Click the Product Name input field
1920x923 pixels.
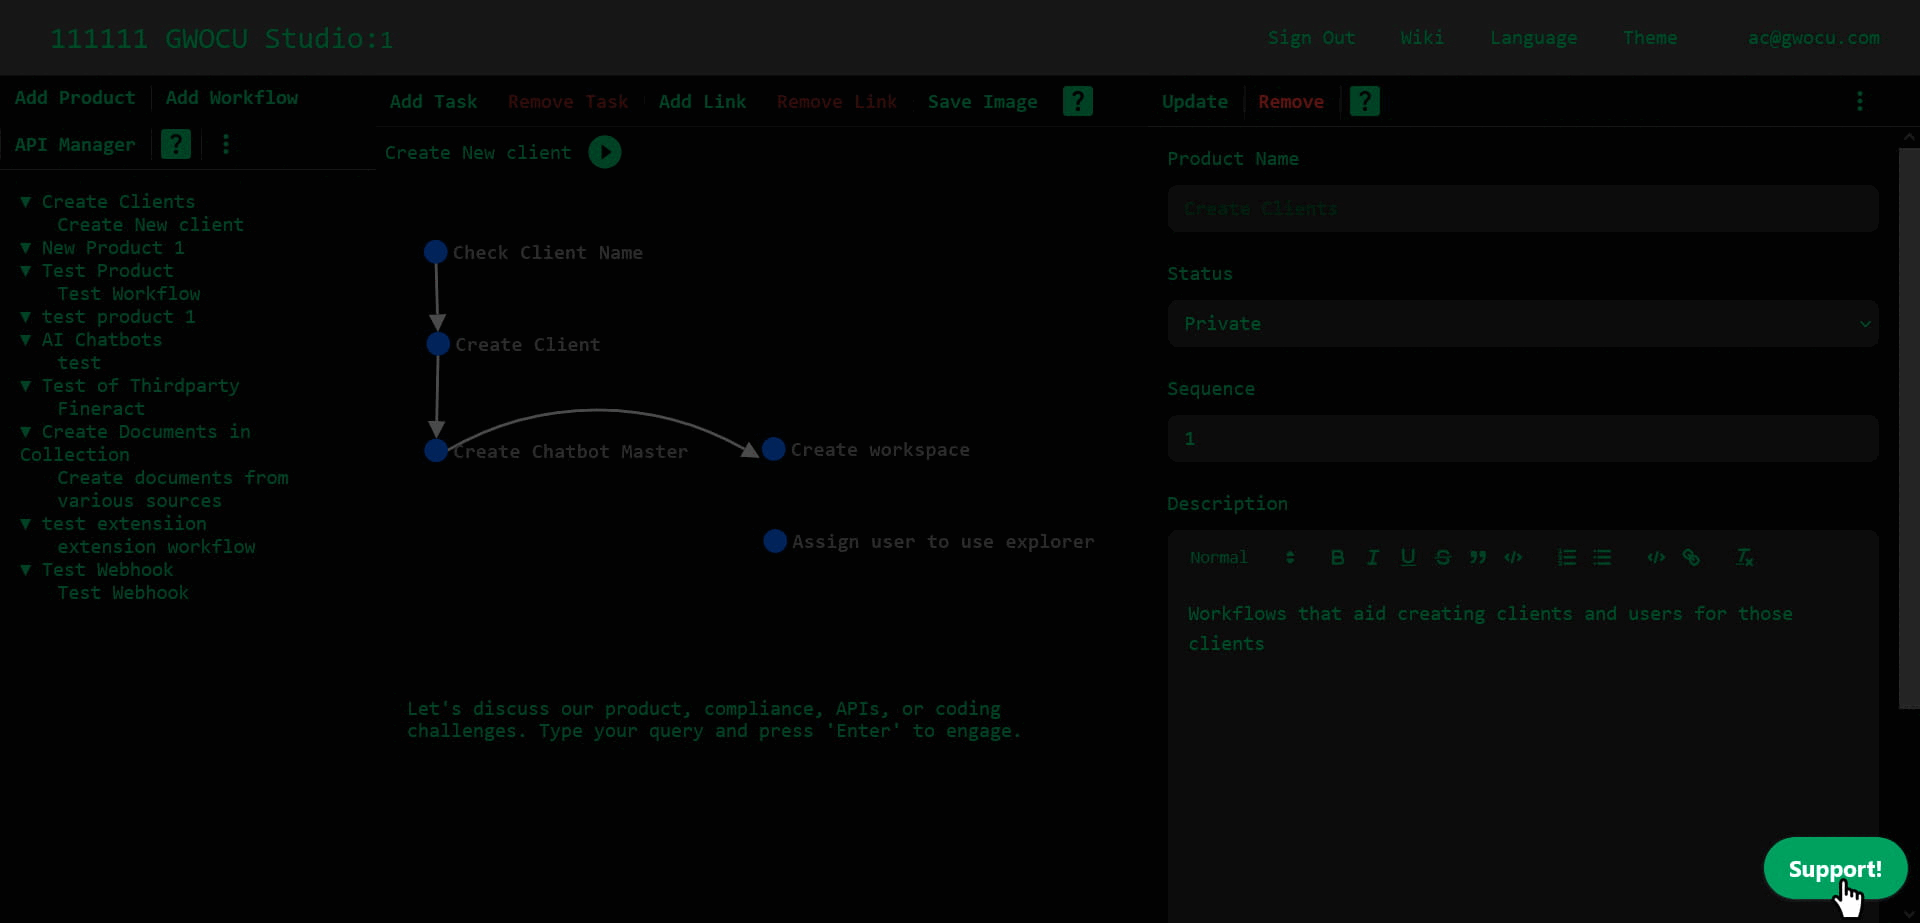pos(1522,209)
